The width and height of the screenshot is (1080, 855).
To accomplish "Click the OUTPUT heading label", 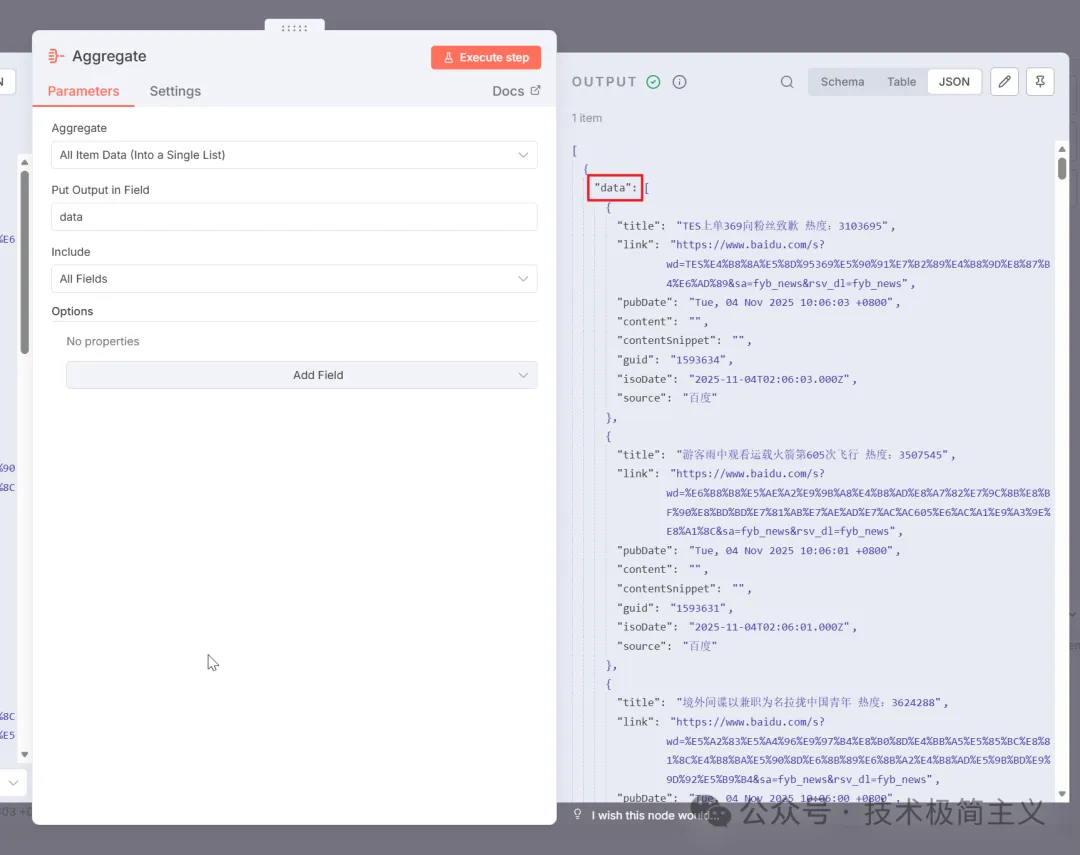I will point(604,82).
